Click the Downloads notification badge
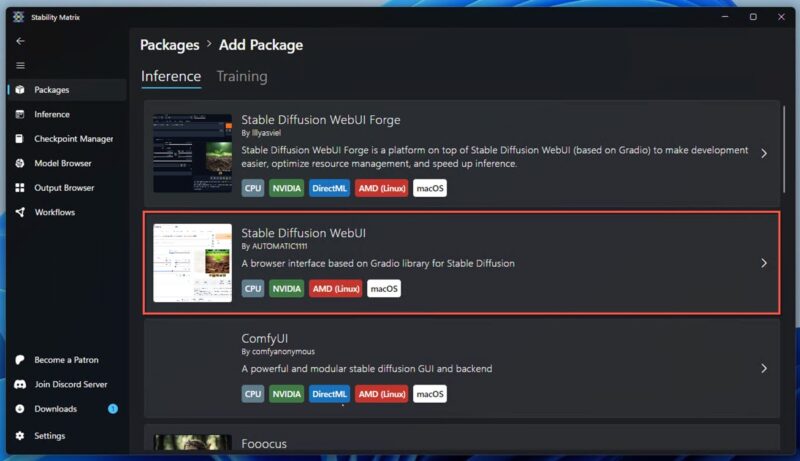 tap(113, 408)
